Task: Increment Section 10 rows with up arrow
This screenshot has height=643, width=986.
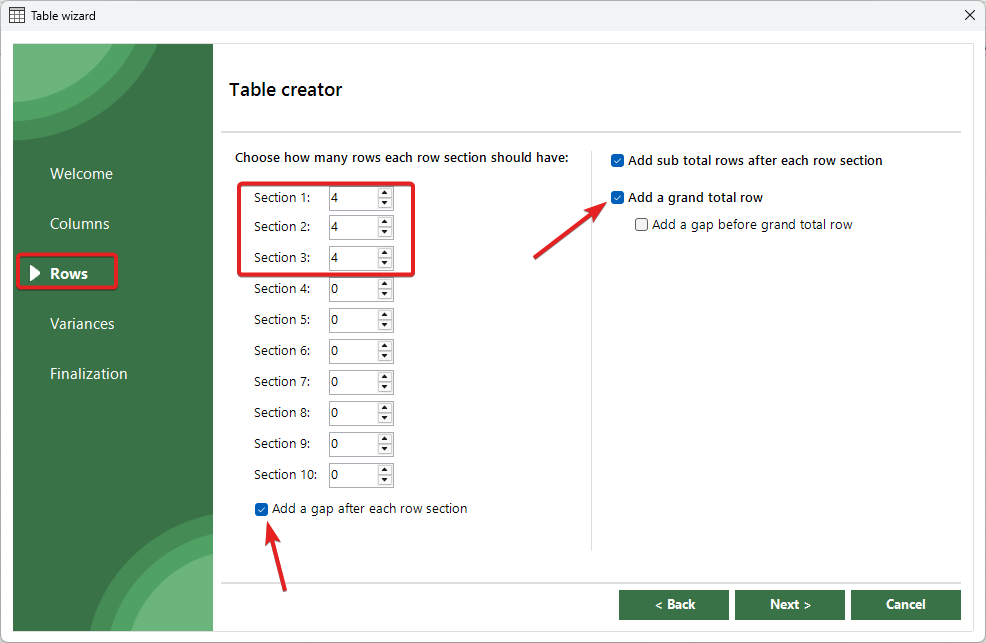Action: 384,469
